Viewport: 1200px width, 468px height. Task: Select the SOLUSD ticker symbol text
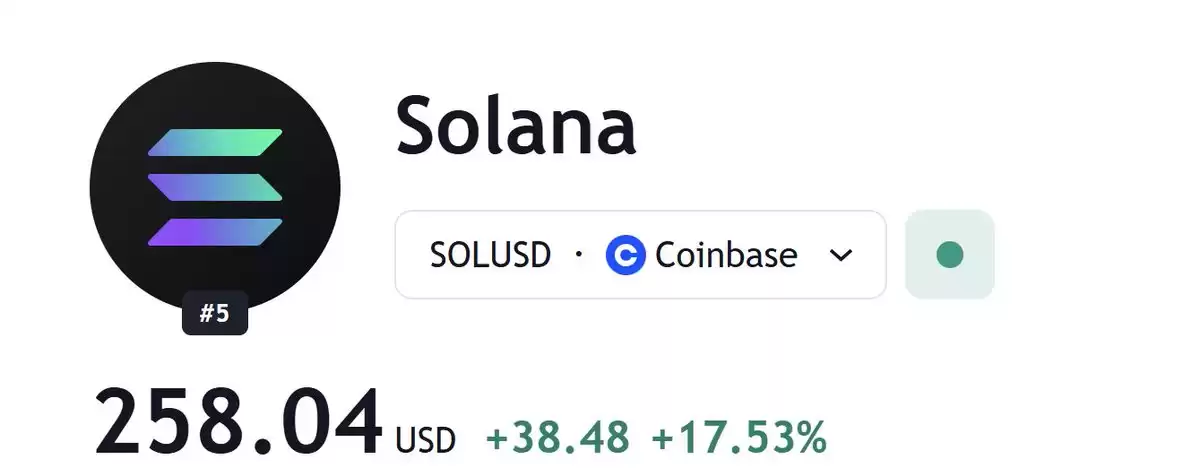tap(490, 256)
